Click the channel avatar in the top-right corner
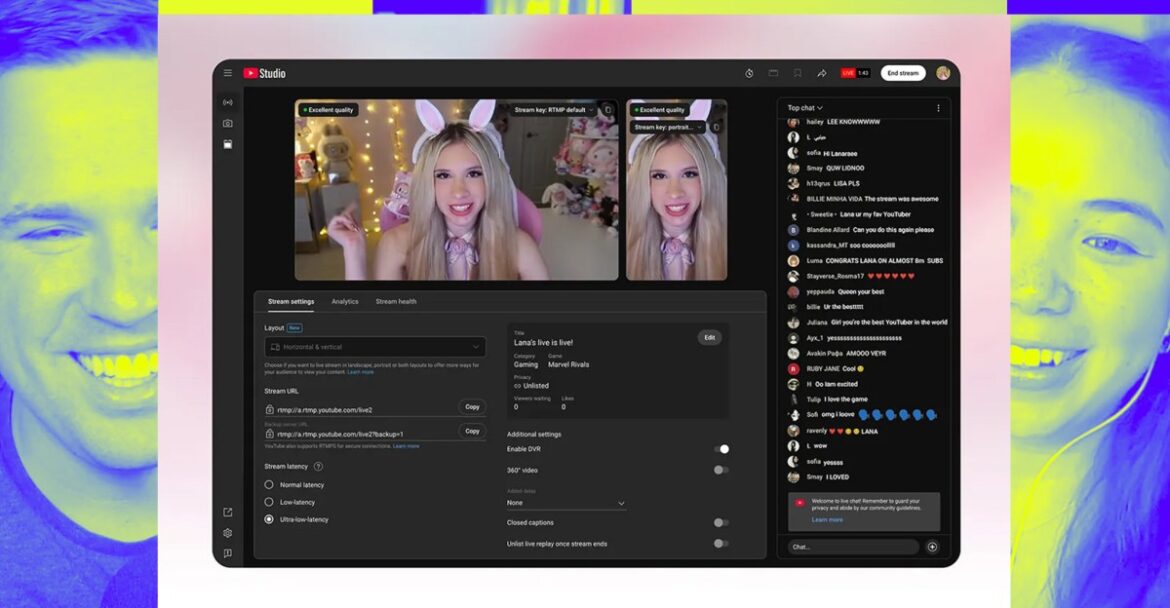Screen dimensions: 1170x608 point(941,72)
